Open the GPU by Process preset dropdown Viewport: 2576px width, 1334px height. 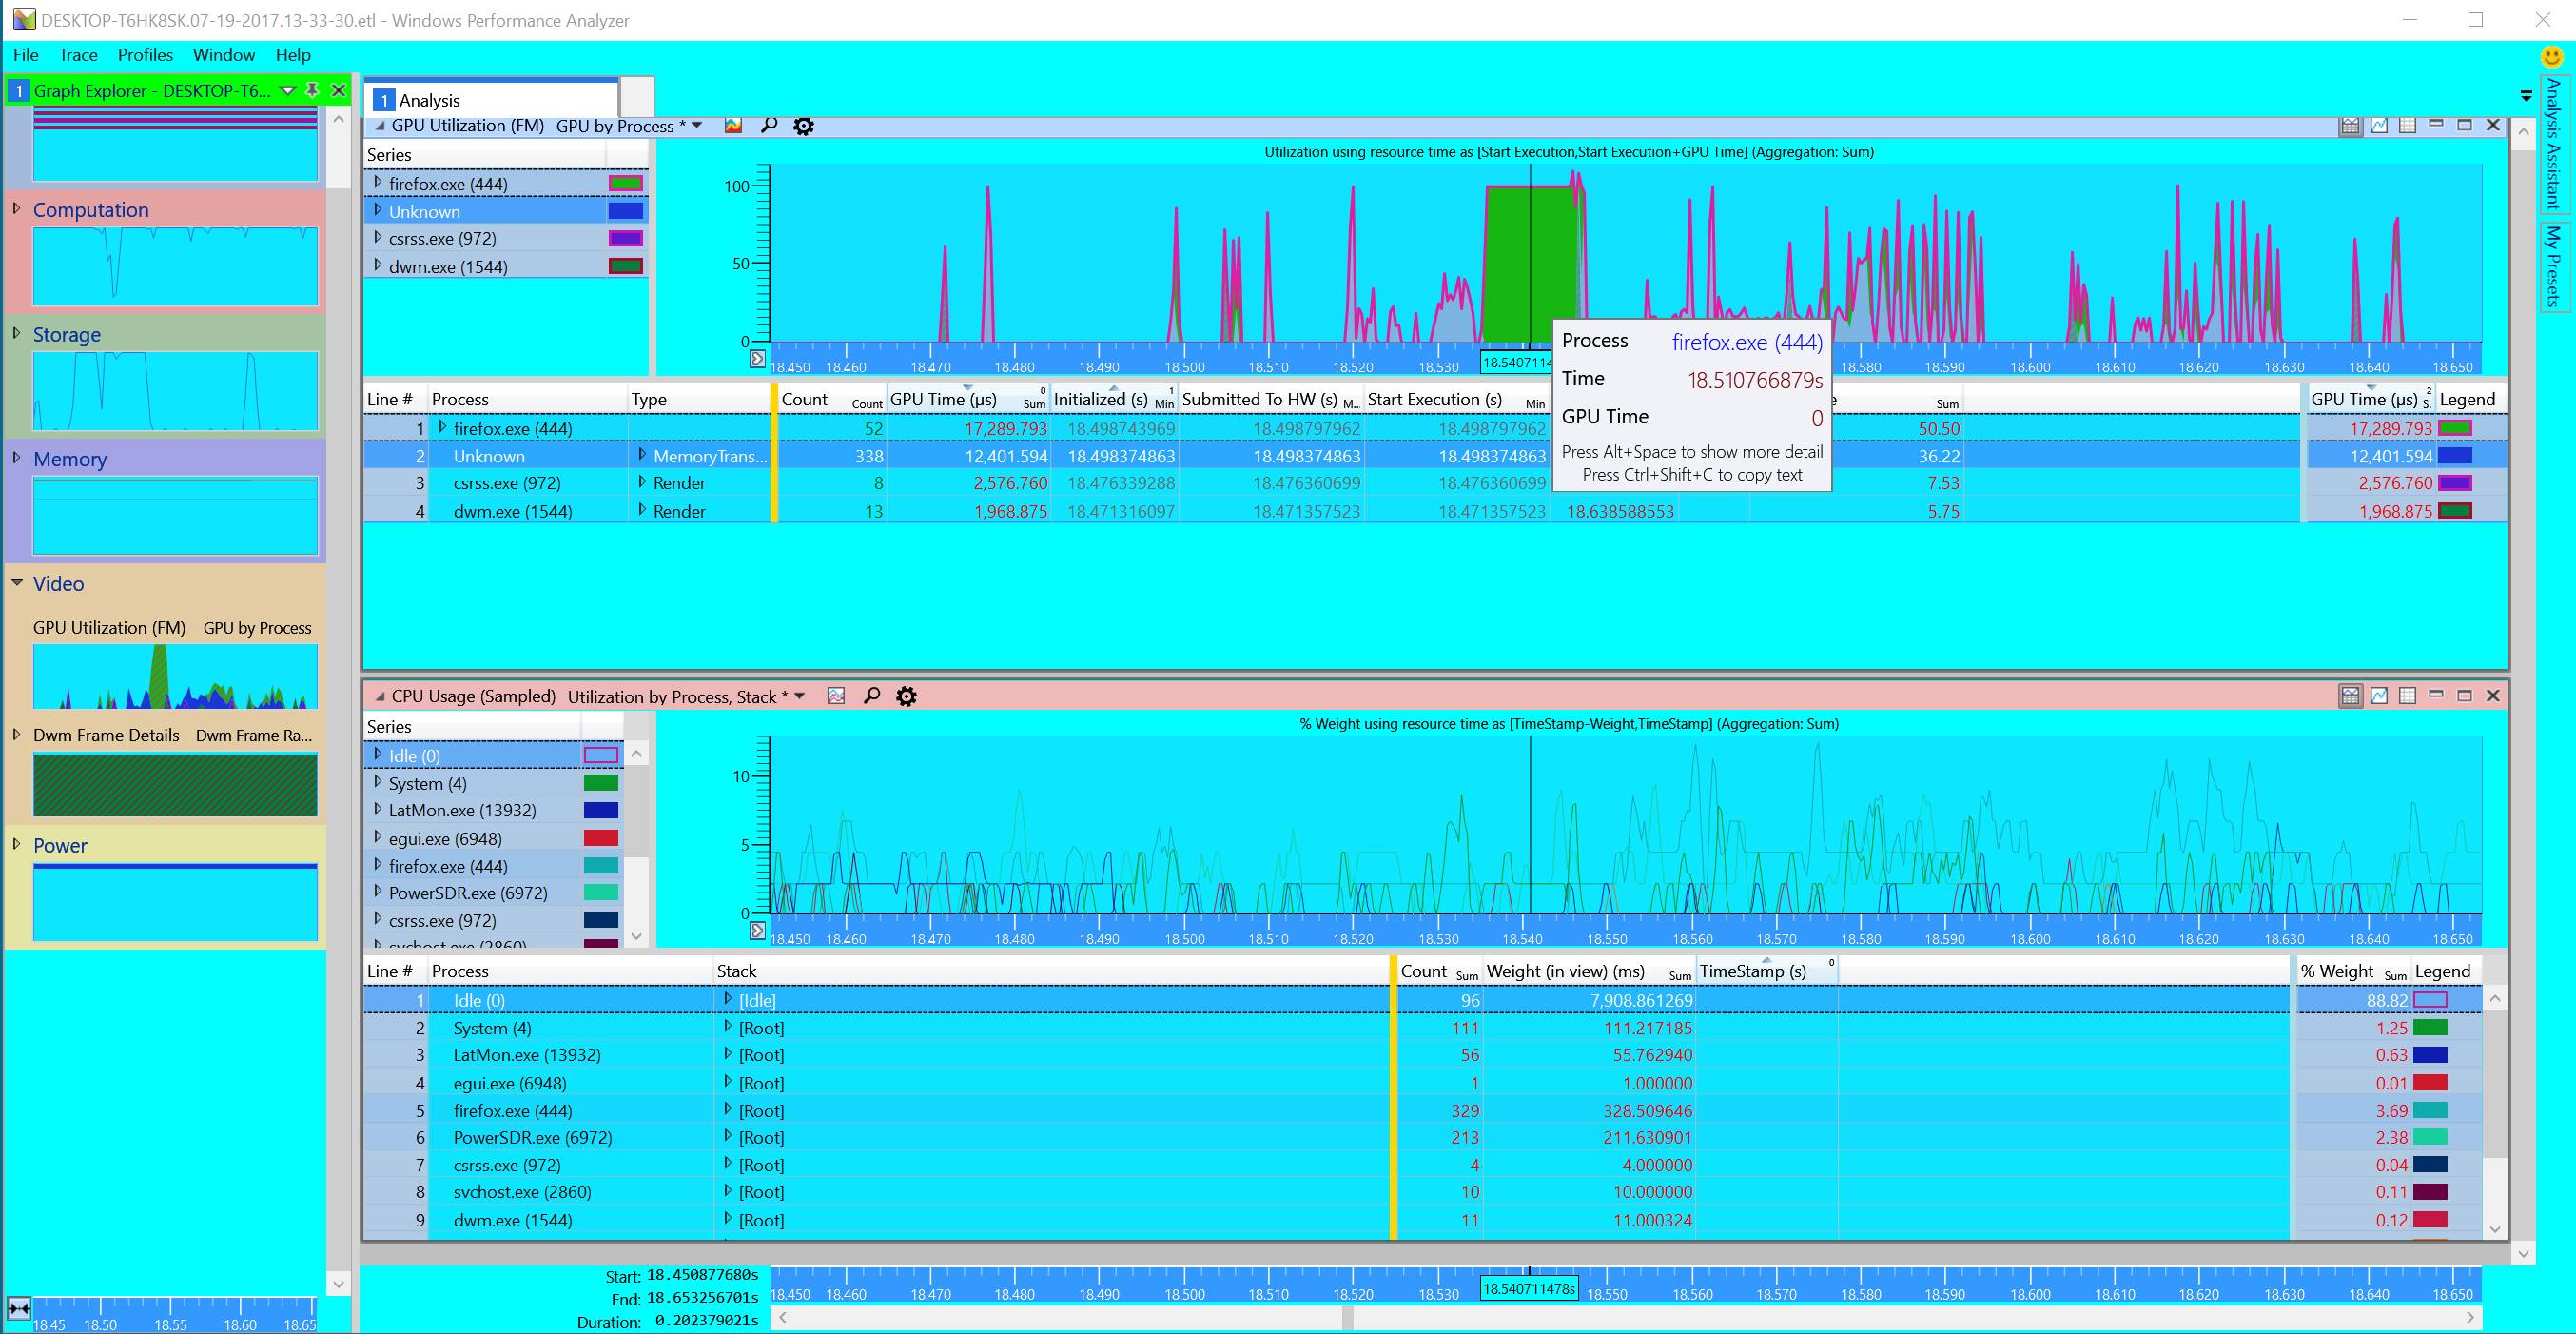coord(697,126)
